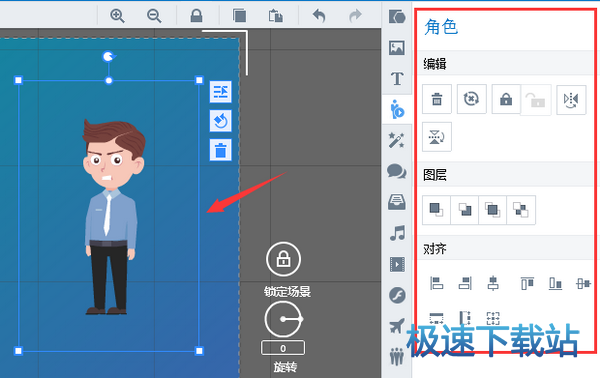Viewport: 600px width, 378px height.
Task: Open the image panel in sidebar
Action: pyautogui.click(x=397, y=48)
